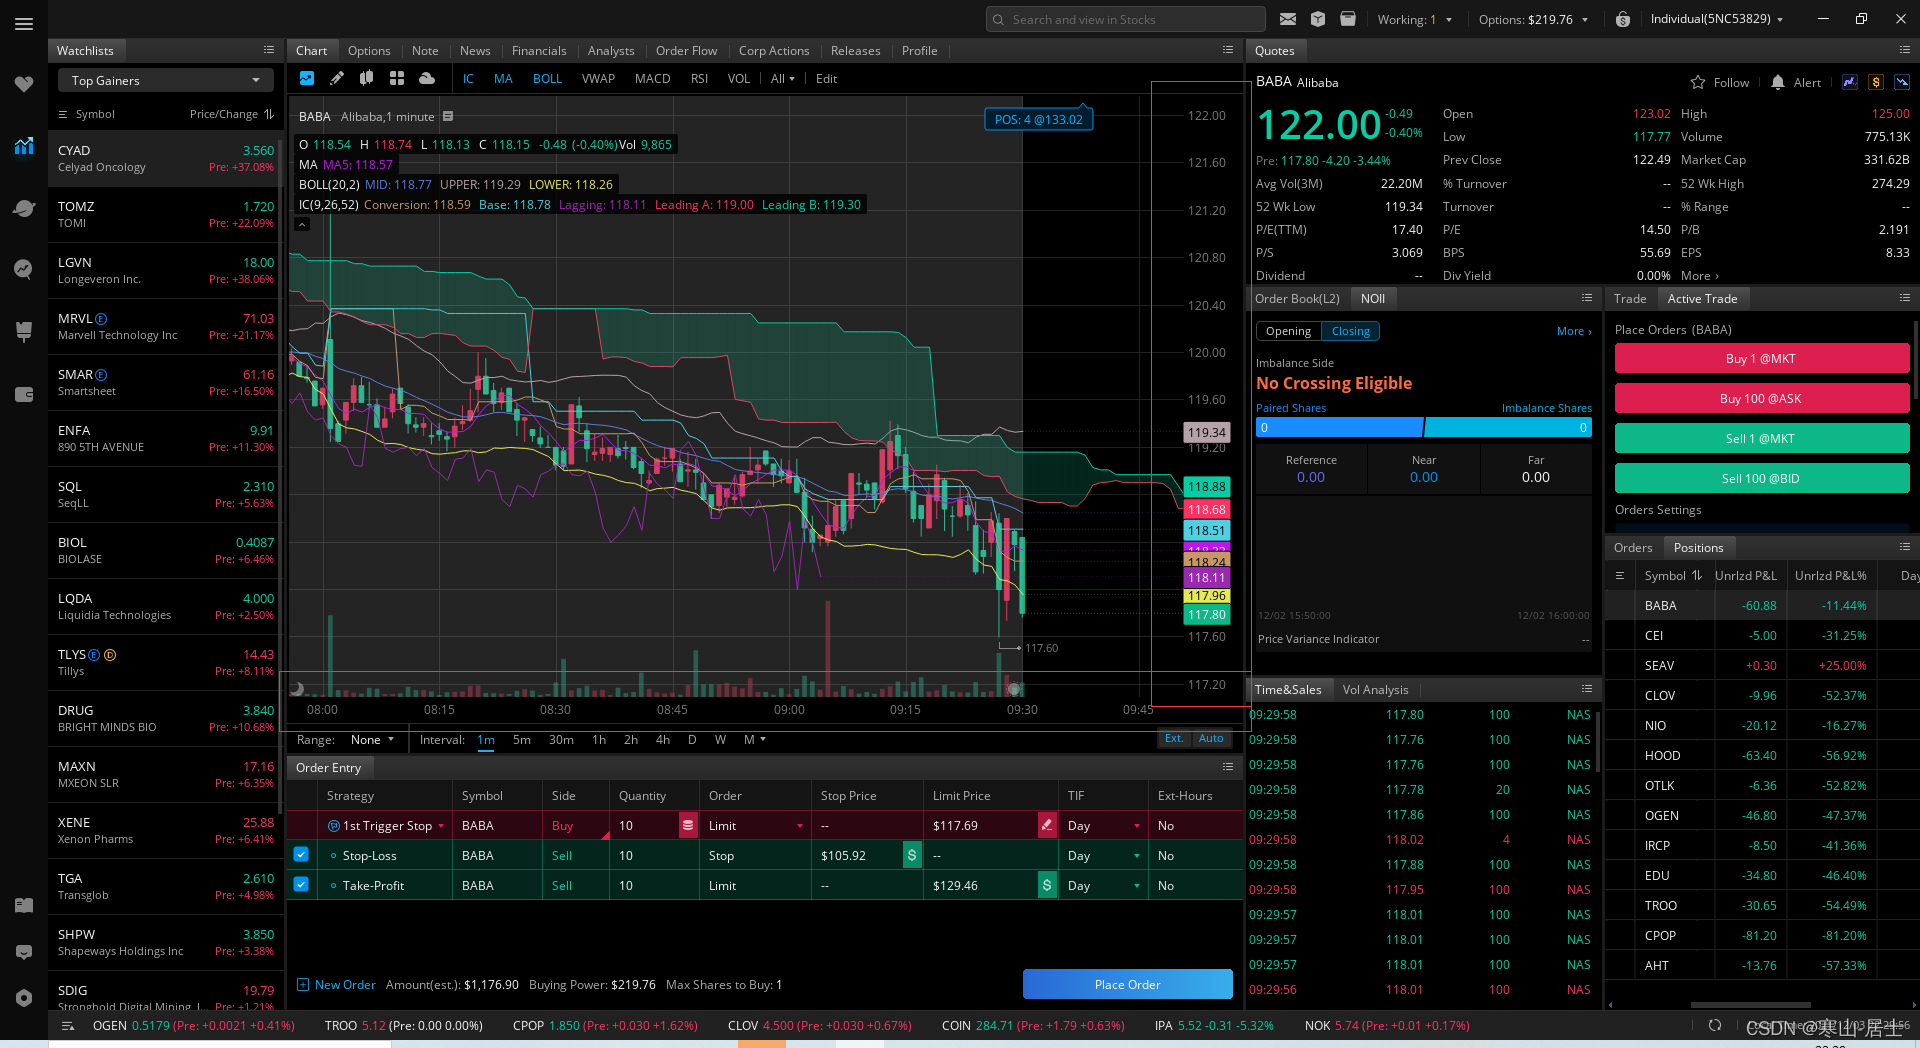
Task: Switch to the Orders tab
Action: click(x=1633, y=547)
